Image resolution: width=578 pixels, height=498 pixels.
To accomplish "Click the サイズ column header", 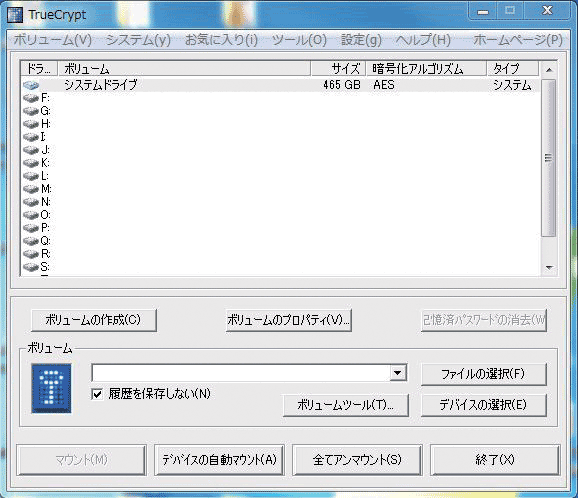I will [338, 69].
